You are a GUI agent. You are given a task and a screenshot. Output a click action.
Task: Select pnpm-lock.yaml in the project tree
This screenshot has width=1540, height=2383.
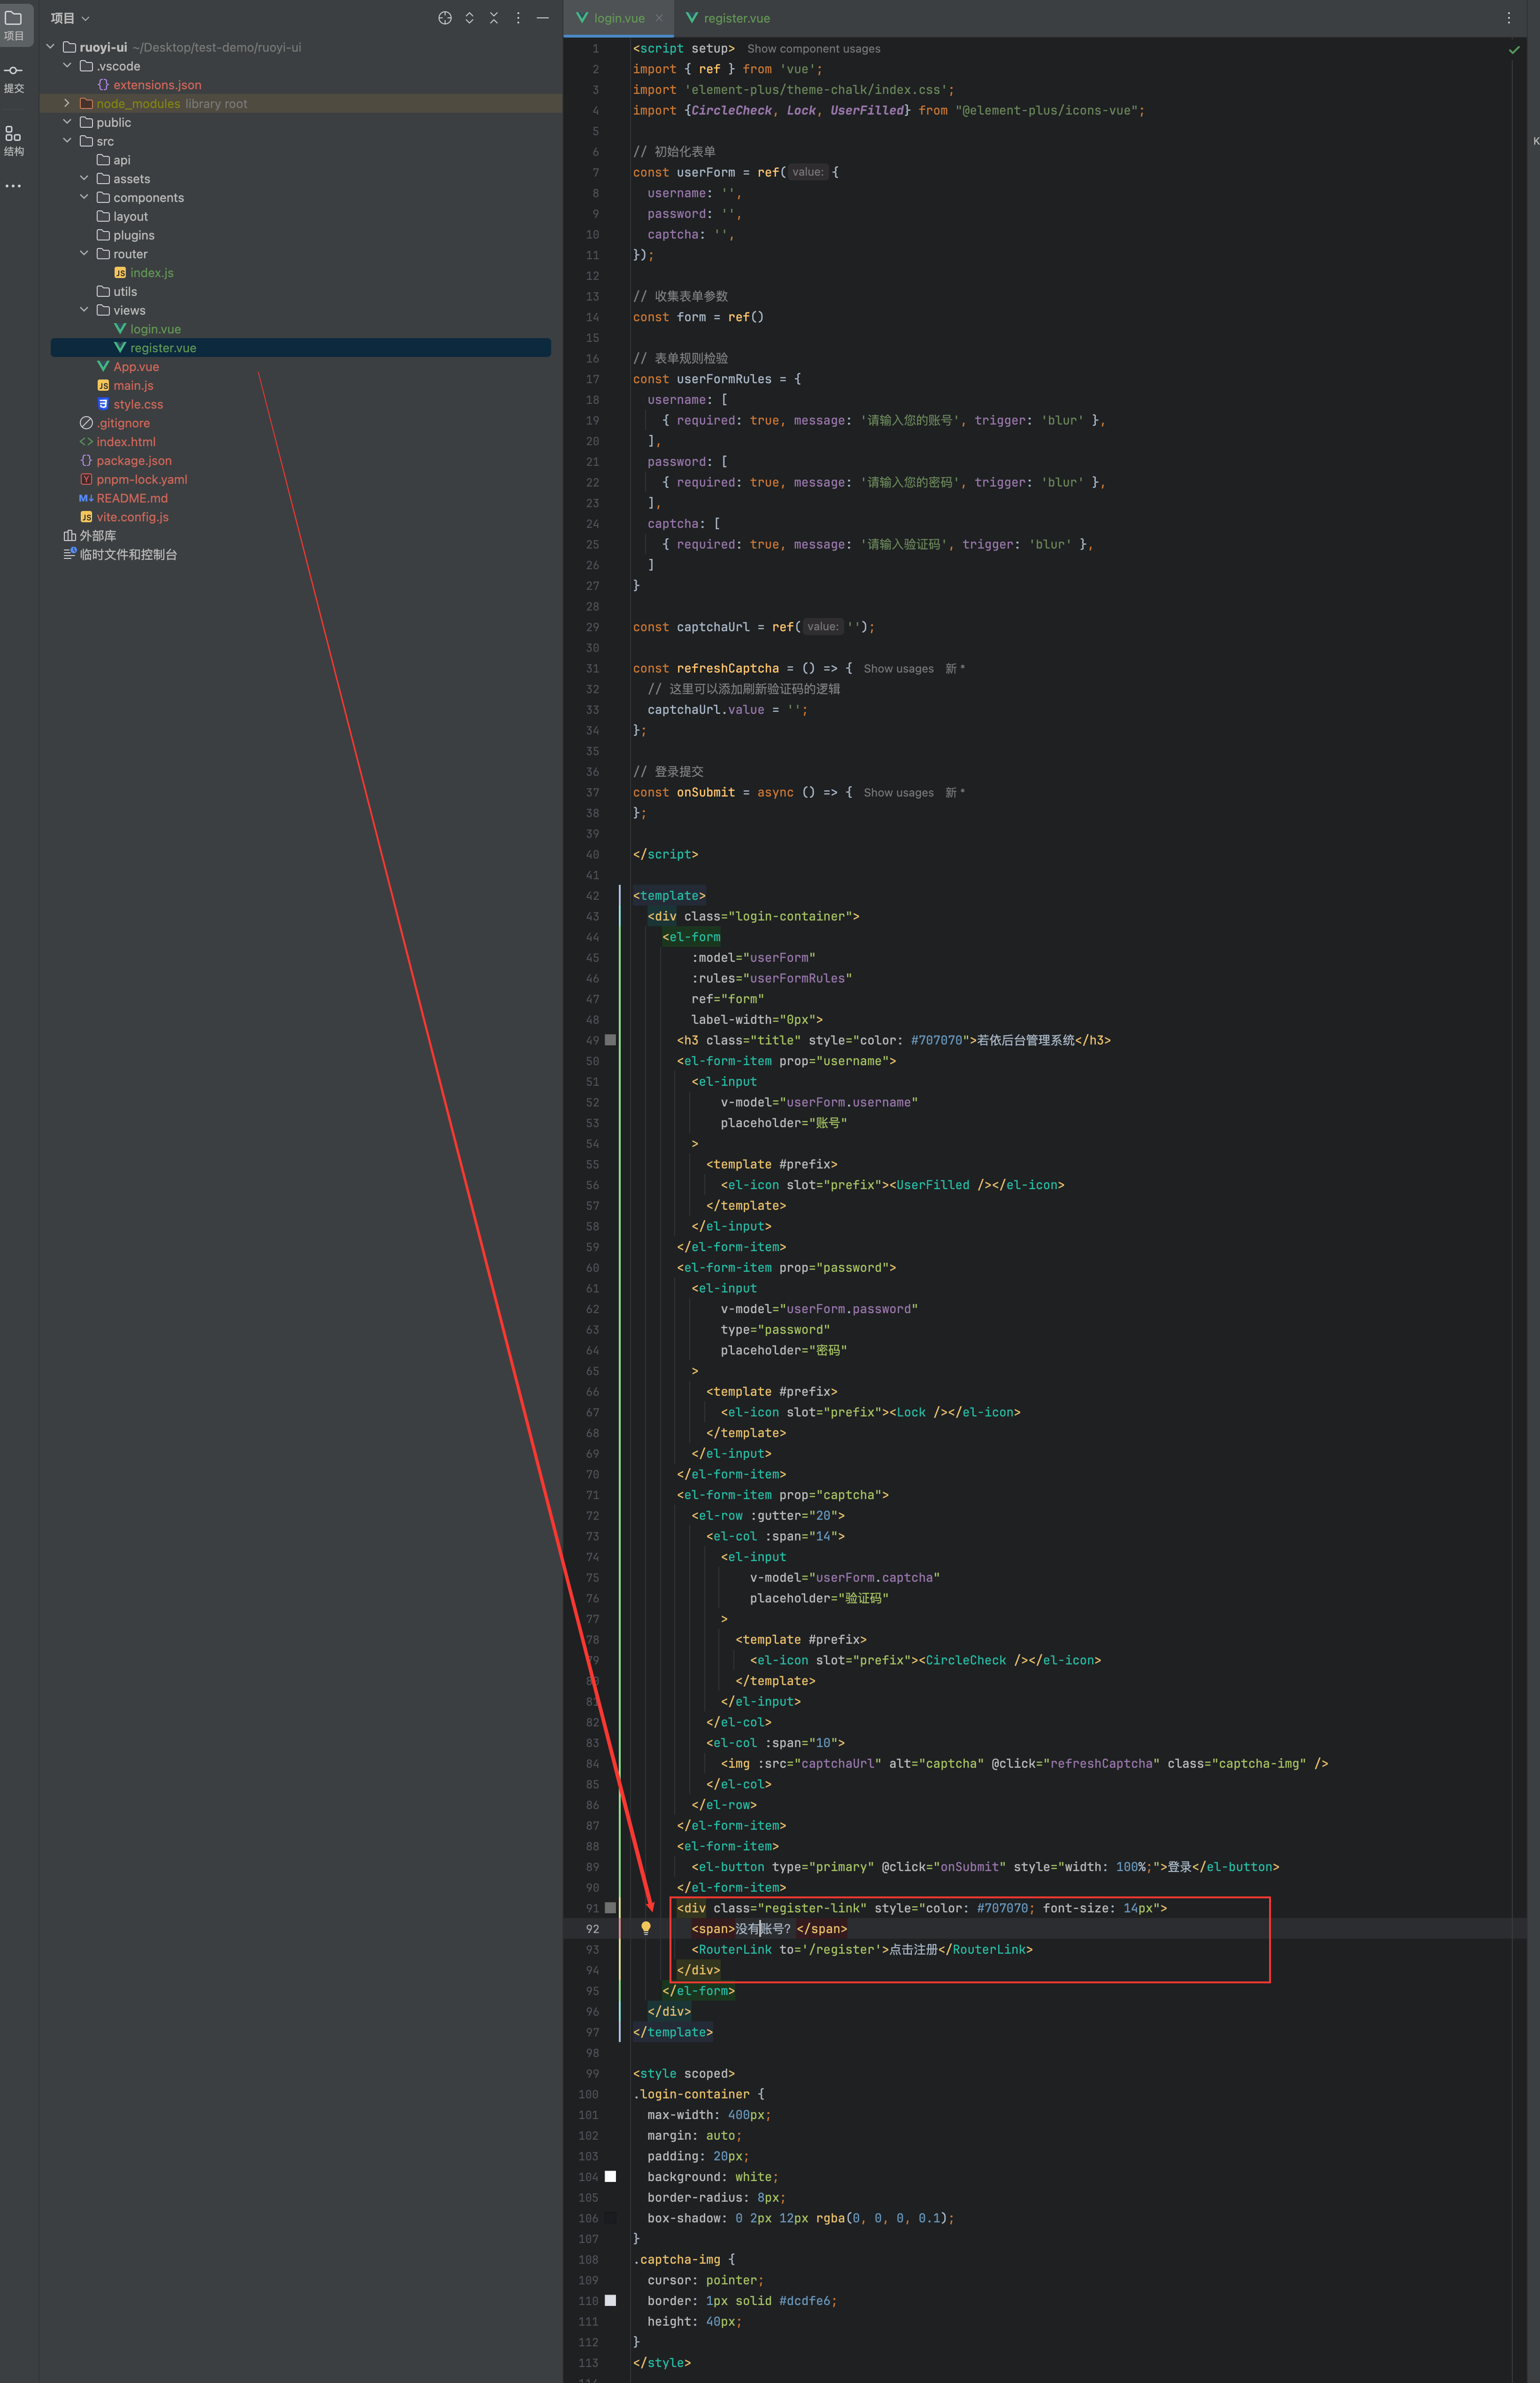pos(134,479)
